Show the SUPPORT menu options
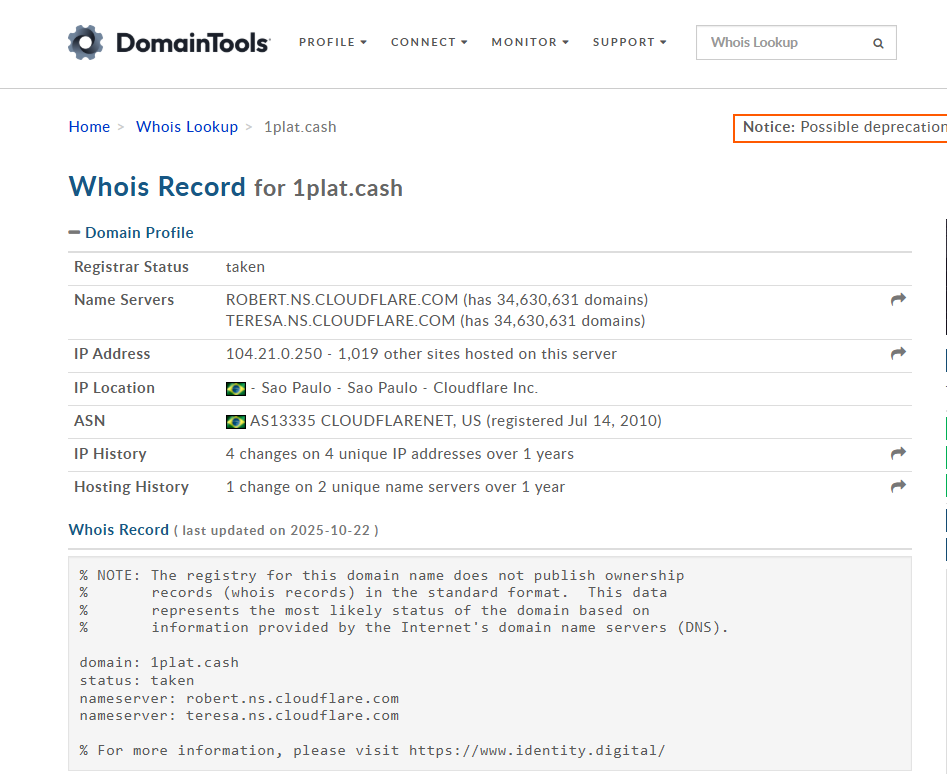This screenshot has width=947, height=774. (x=630, y=42)
